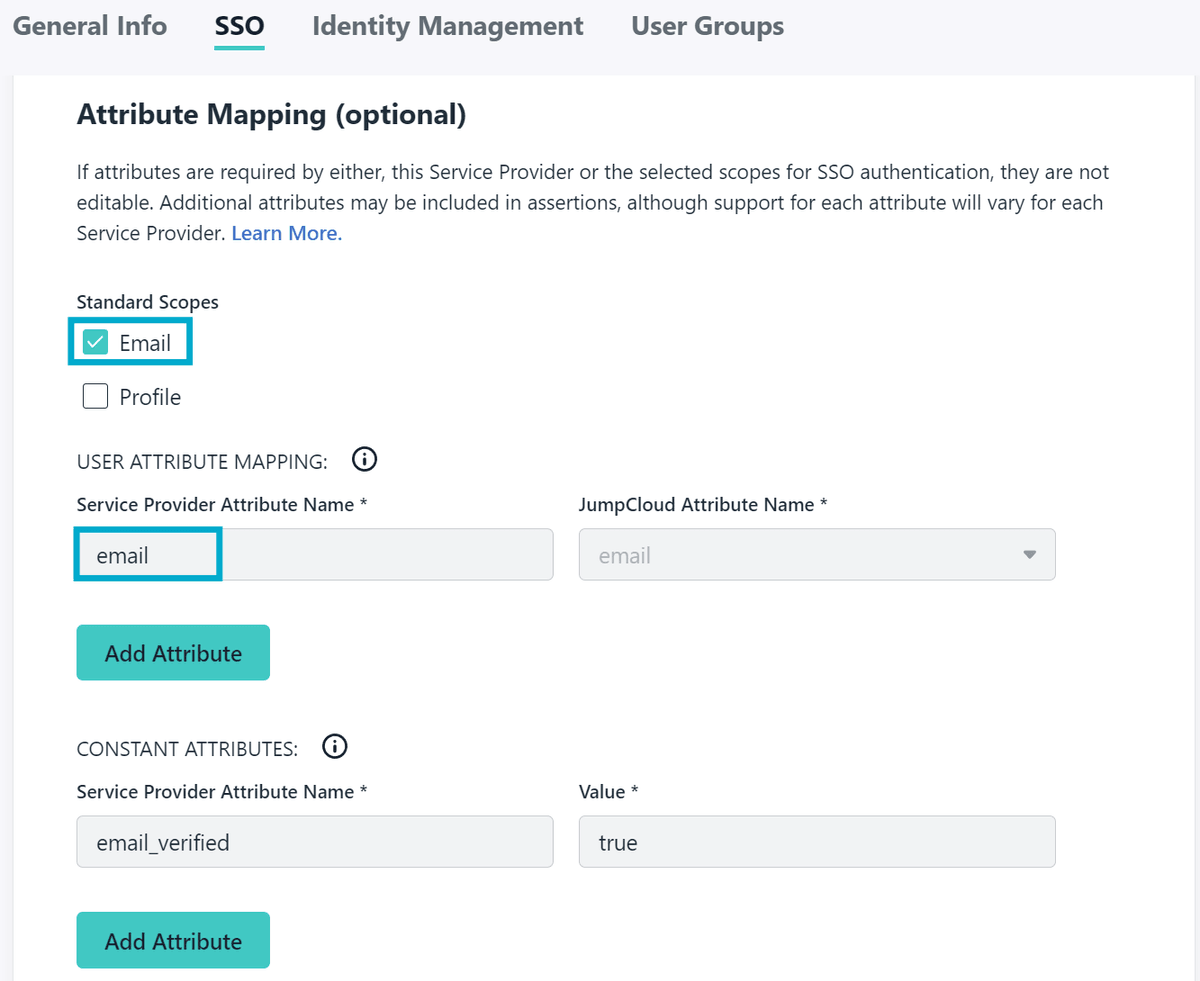Click Add Attribute under Constant Attributes

pyautogui.click(x=172, y=940)
